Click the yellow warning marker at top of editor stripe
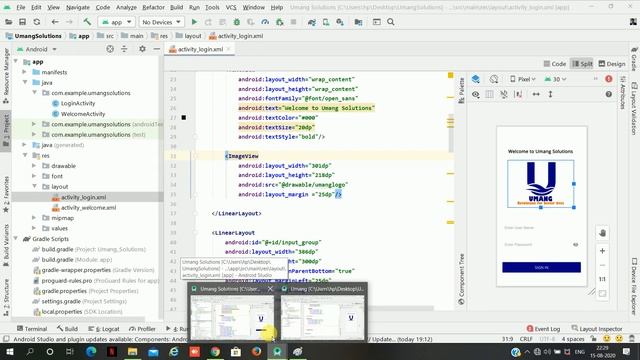Image resolution: width=640 pixels, height=360 pixels. coord(450,75)
